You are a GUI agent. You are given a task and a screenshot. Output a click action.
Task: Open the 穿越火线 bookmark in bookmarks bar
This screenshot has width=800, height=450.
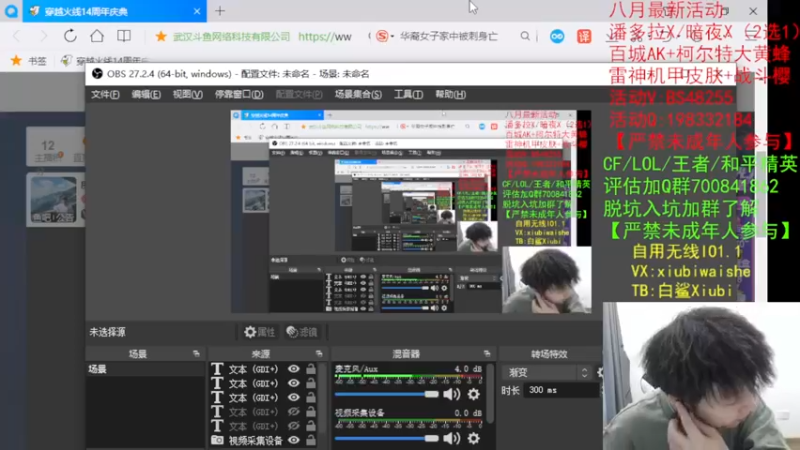[x=105, y=61]
